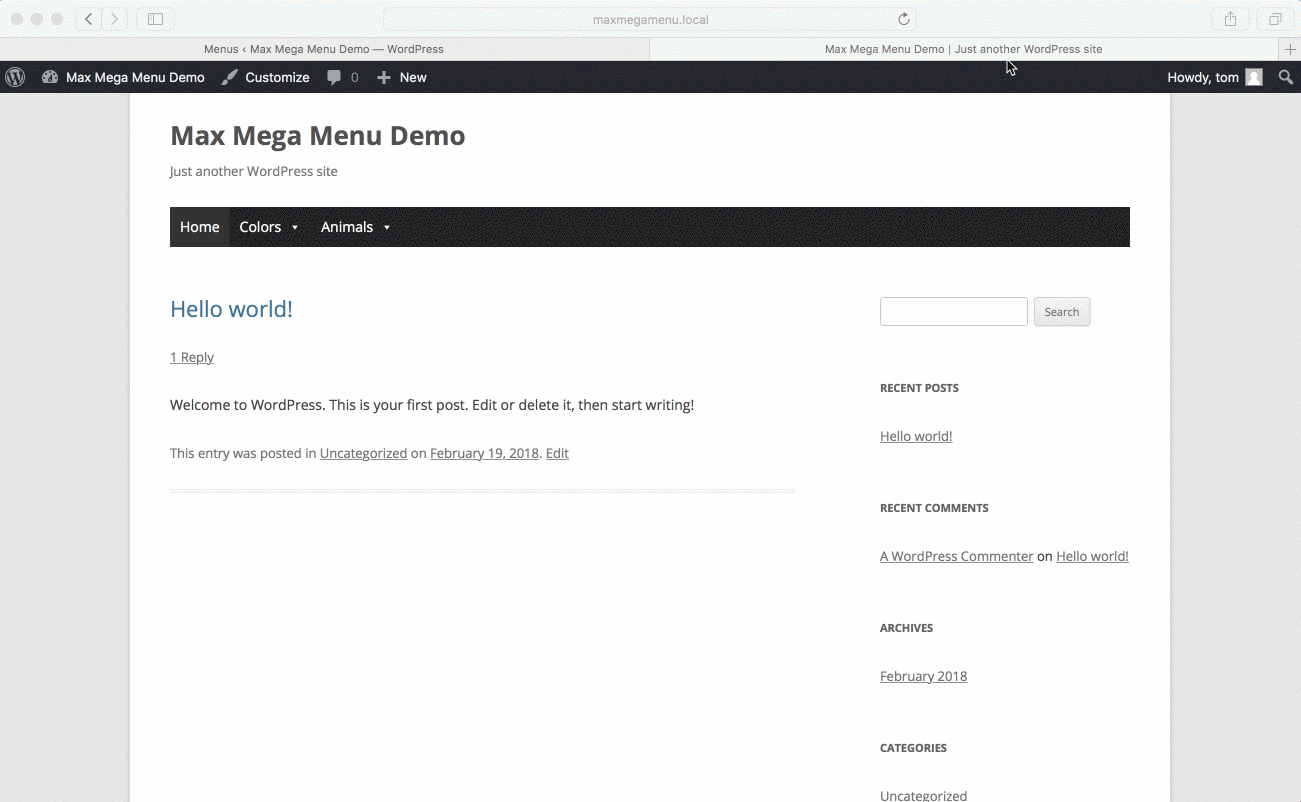Click the Safari reload page icon
The height and width of the screenshot is (802, 1301).
[x=904, y=19]
